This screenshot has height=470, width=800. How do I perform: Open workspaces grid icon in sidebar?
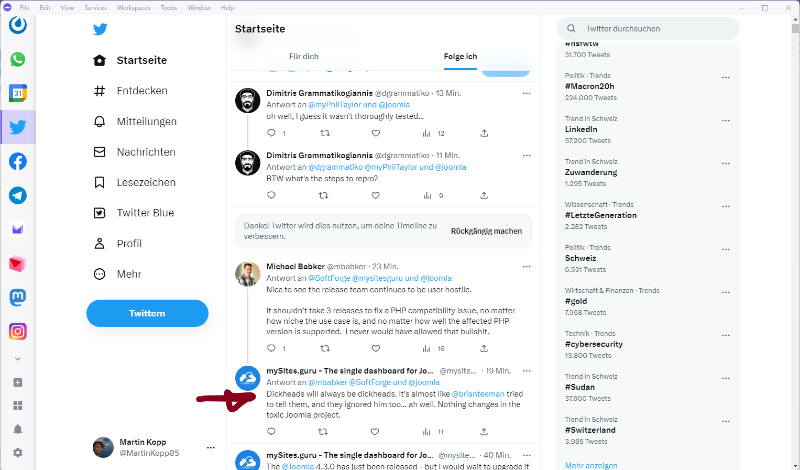[17, 405]
